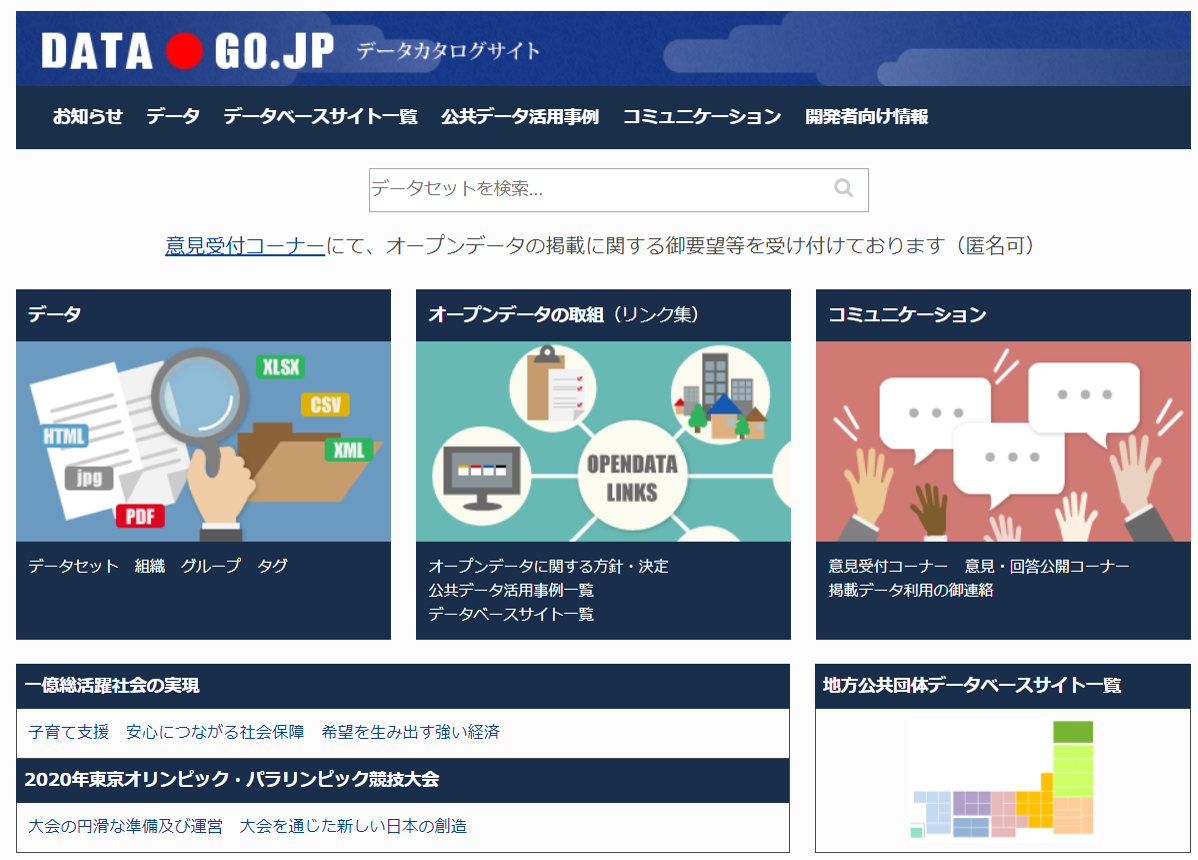Open 公共データ活用事例 menu item
Image resolution: width=1198 pixels, height=860 pixels.
point(520,116)
